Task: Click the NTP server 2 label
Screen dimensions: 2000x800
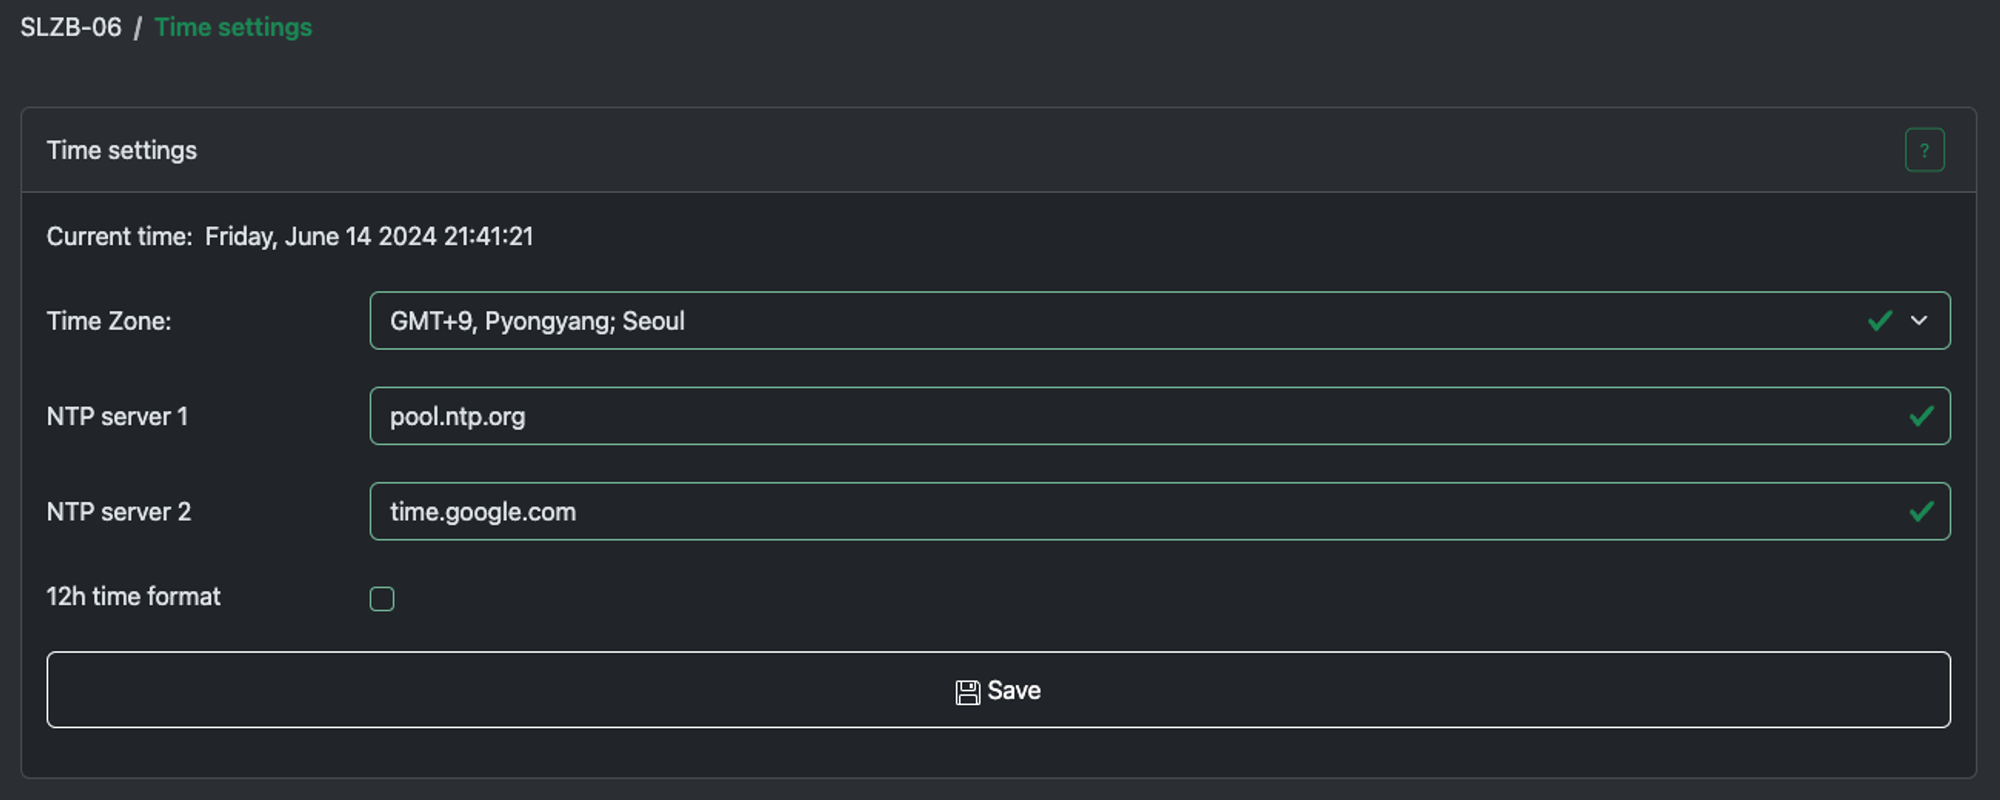Action: click(118, 511)
